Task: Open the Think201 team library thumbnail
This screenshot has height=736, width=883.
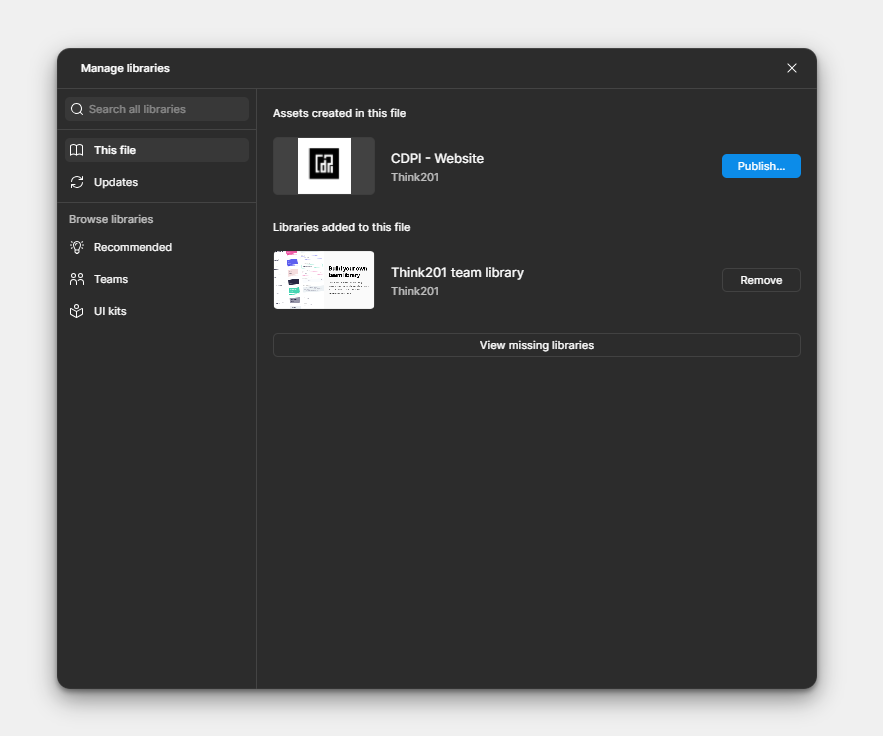Action: tap(324, 280)
